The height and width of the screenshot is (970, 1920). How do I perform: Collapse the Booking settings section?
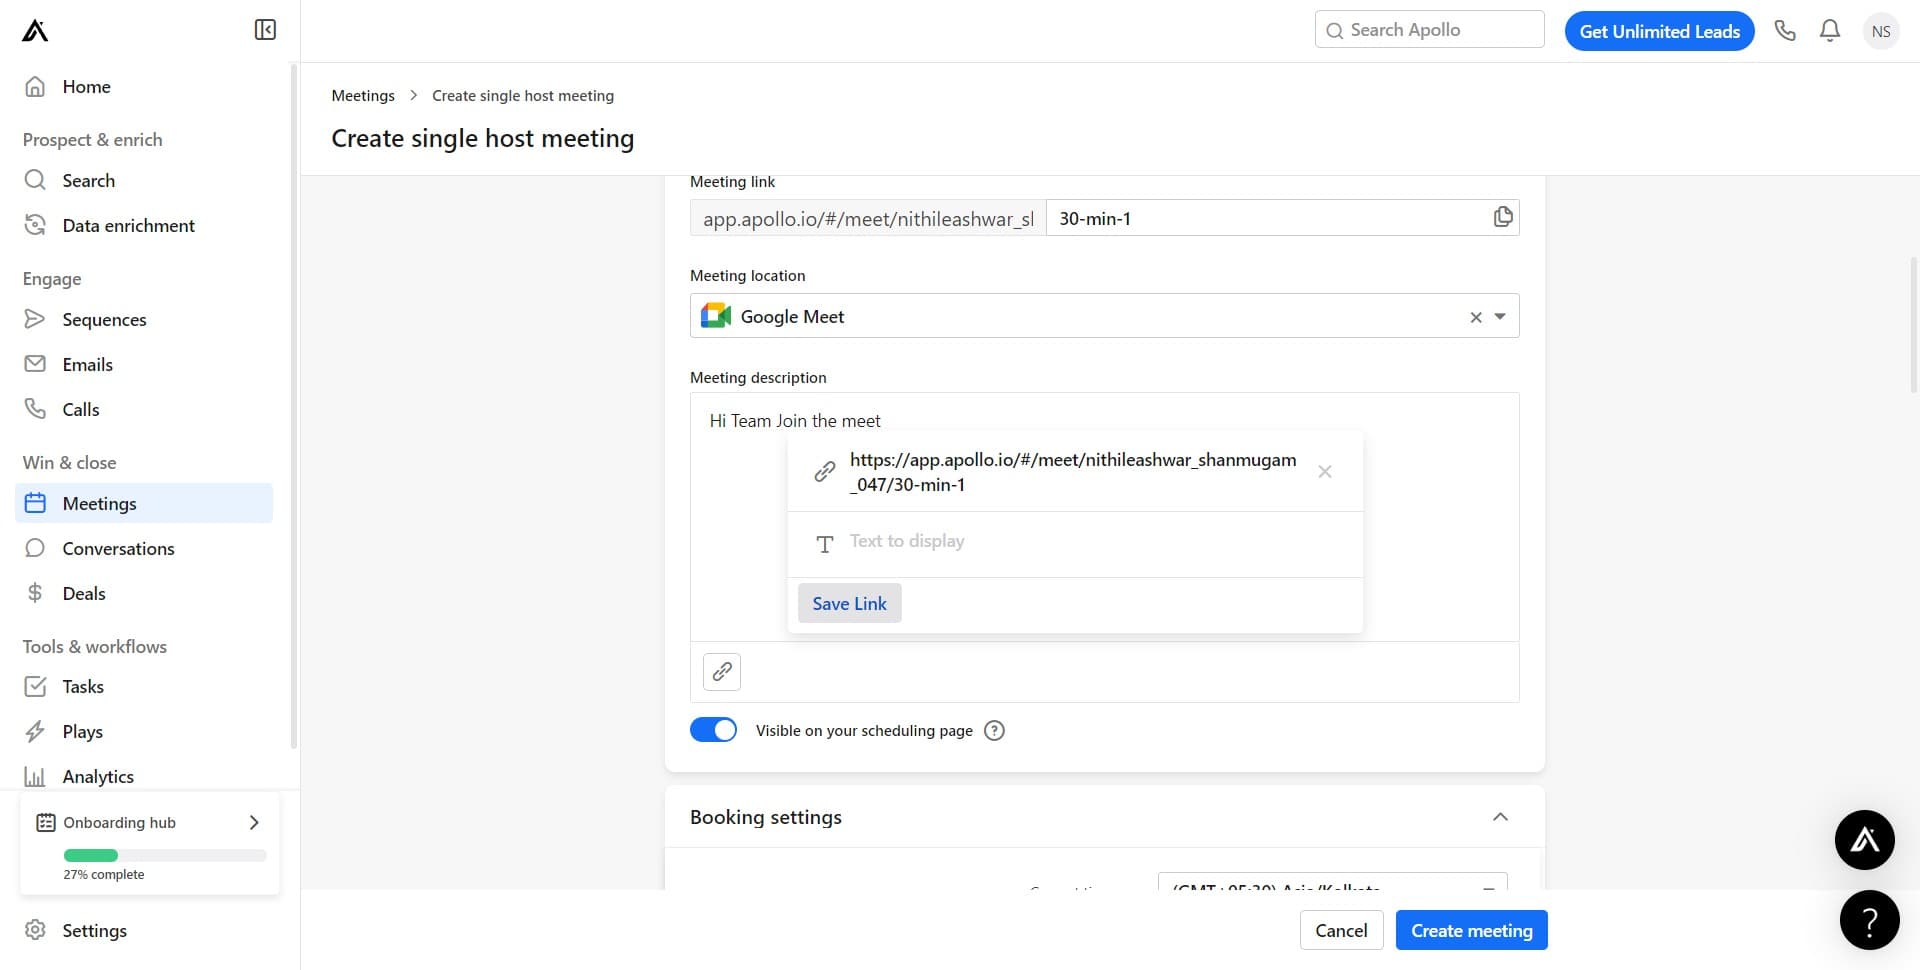pyautogui.click(x=1500, y=816)
